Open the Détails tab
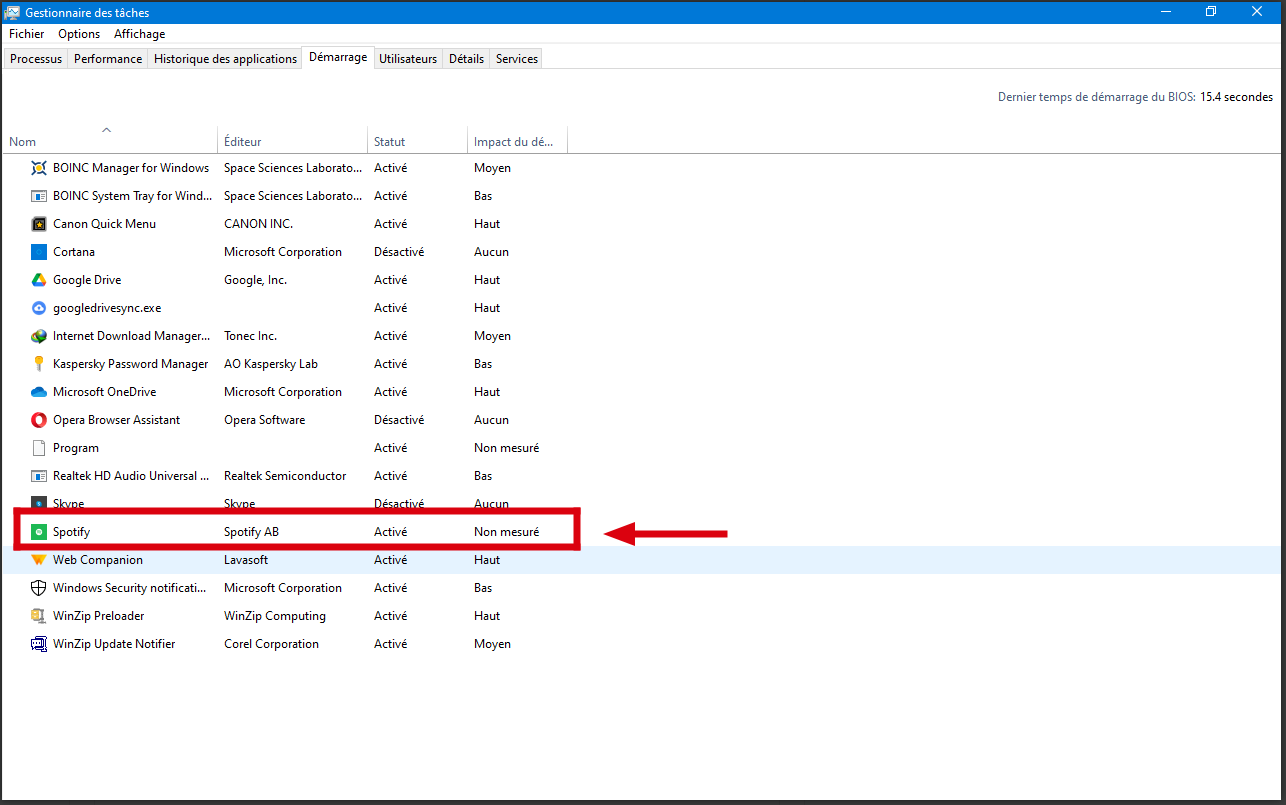 pos(466,59)
